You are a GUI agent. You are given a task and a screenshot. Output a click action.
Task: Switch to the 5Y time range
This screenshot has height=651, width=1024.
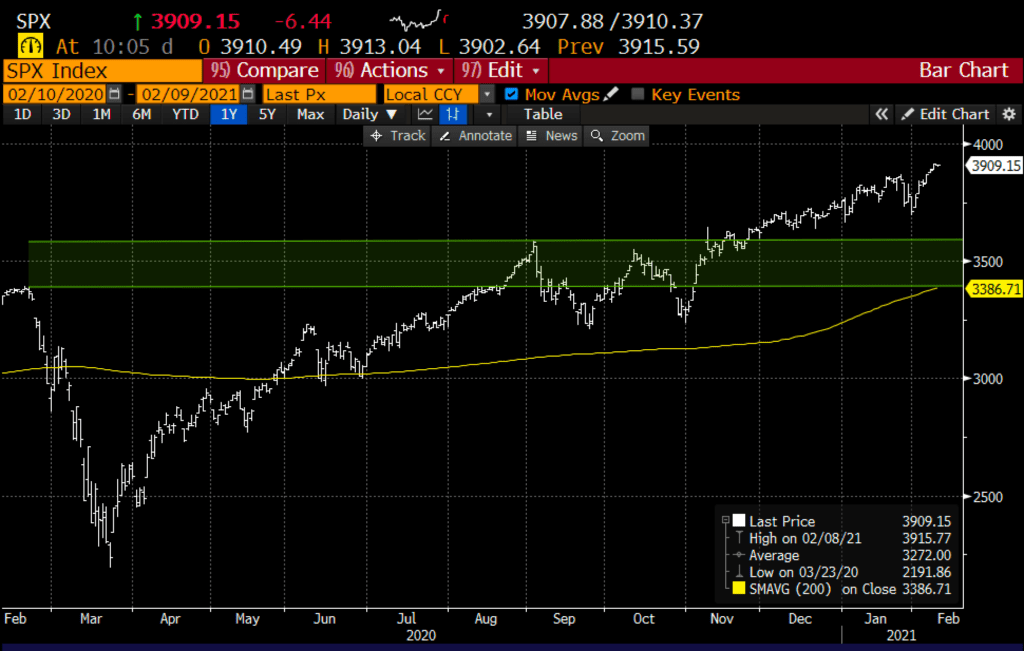[267, 114]
